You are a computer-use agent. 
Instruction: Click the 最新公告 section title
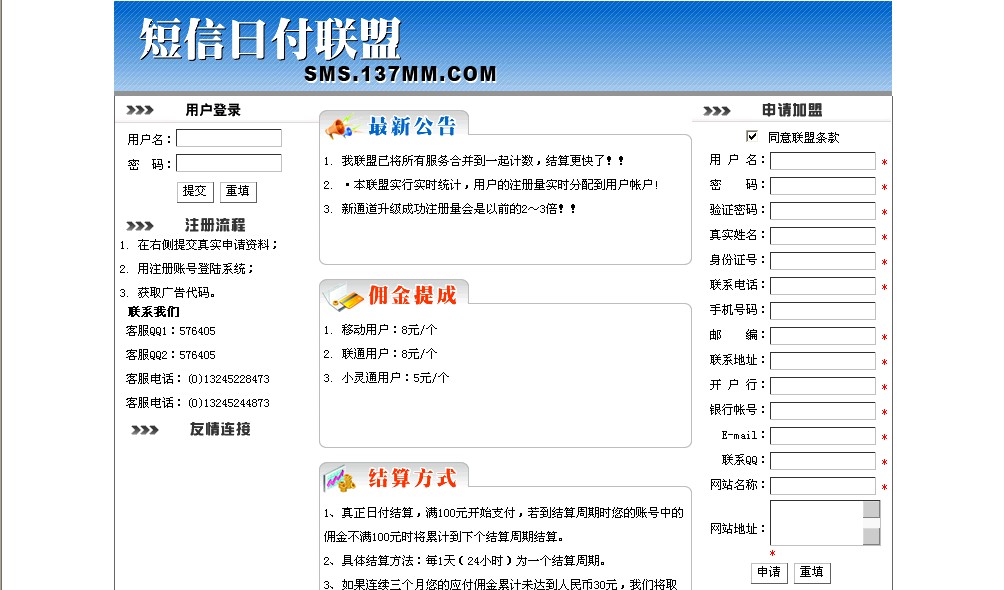coord(412,126)
